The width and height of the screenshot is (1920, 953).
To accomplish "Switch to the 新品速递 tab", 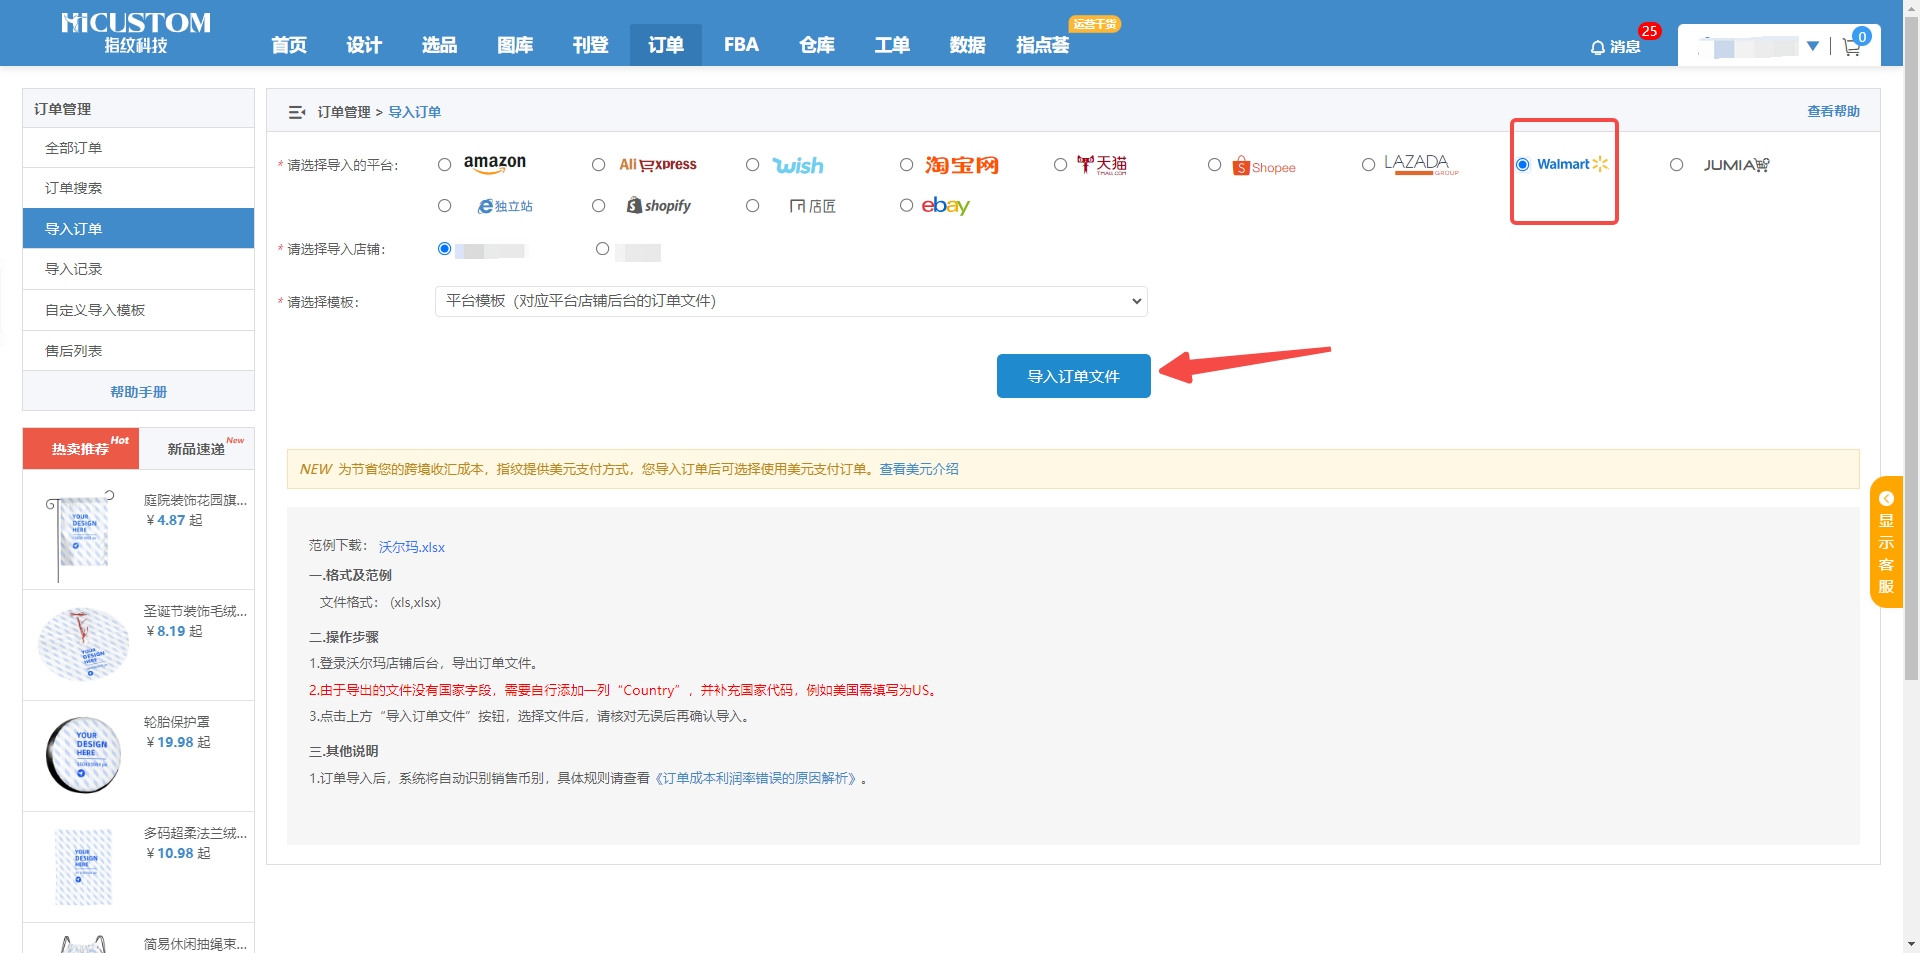I will (197, 449).
